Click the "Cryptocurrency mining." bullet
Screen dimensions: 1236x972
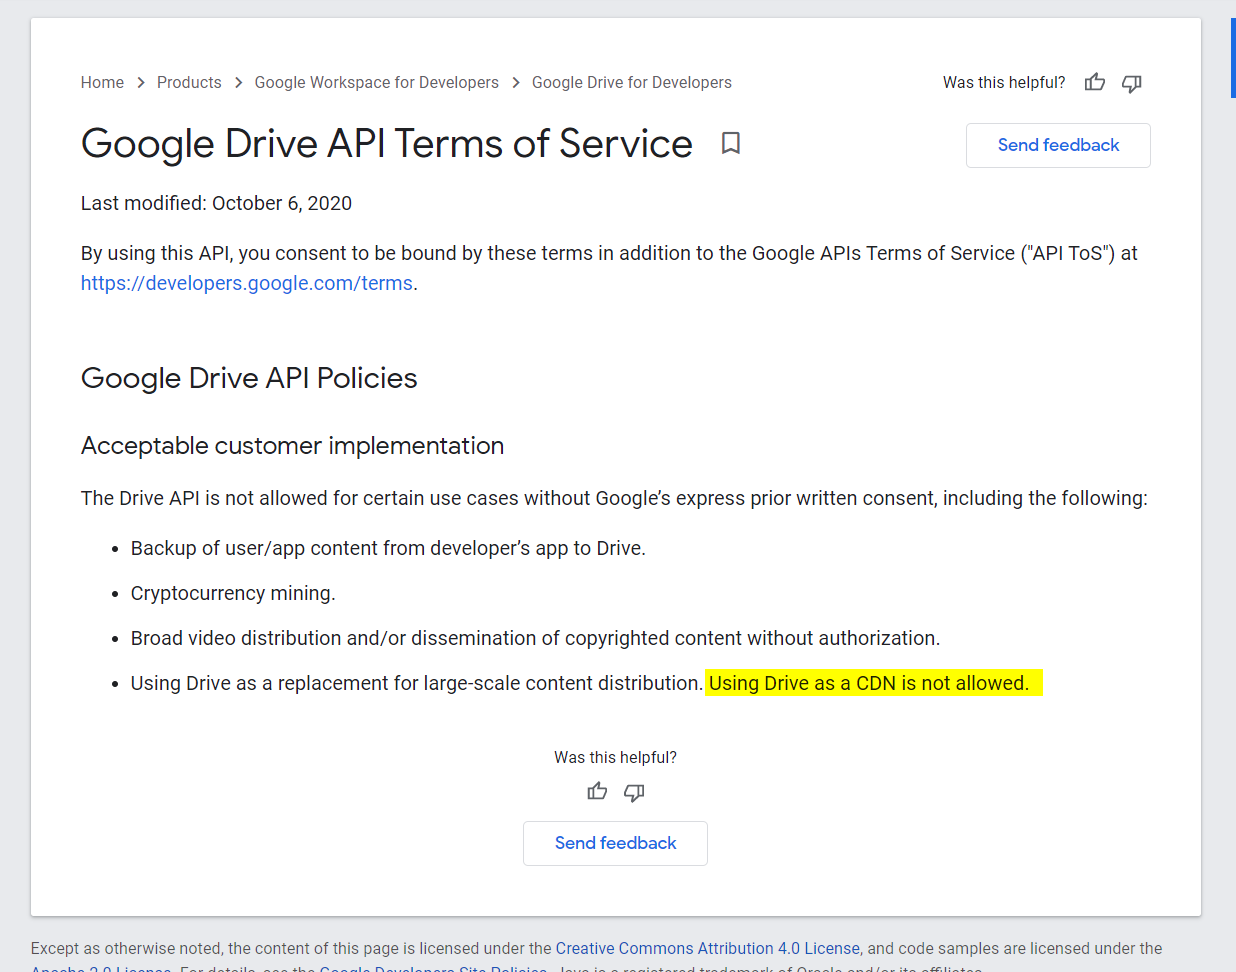point(233,593)
